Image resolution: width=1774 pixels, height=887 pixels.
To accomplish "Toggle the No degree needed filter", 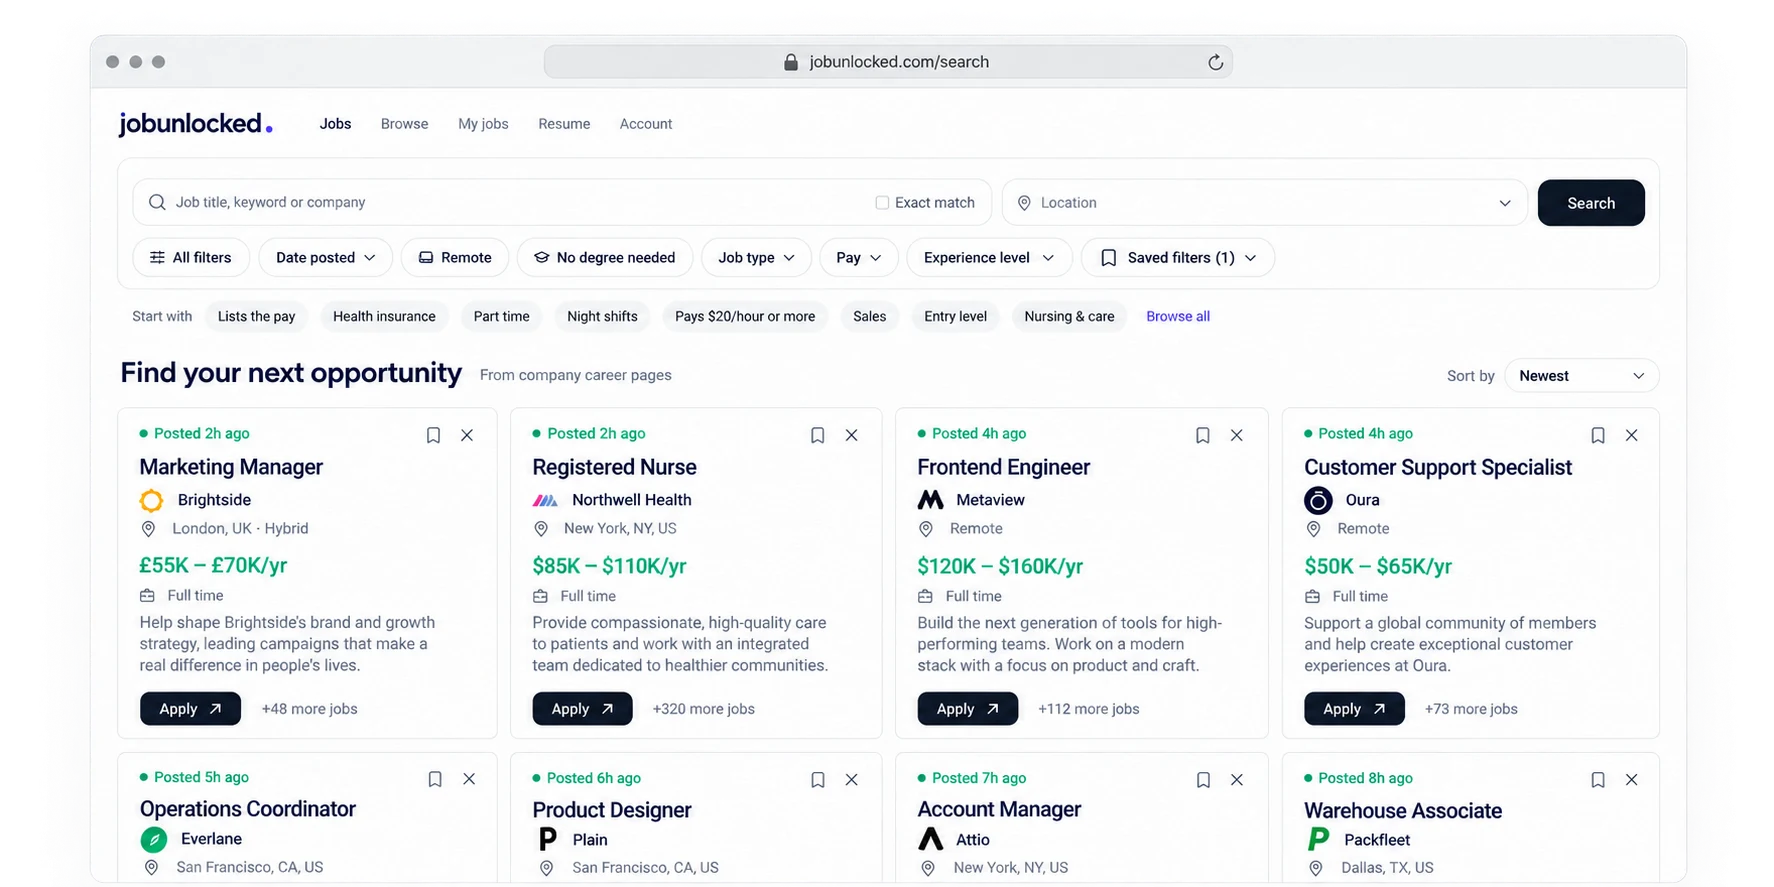I will tap(604, 257).
